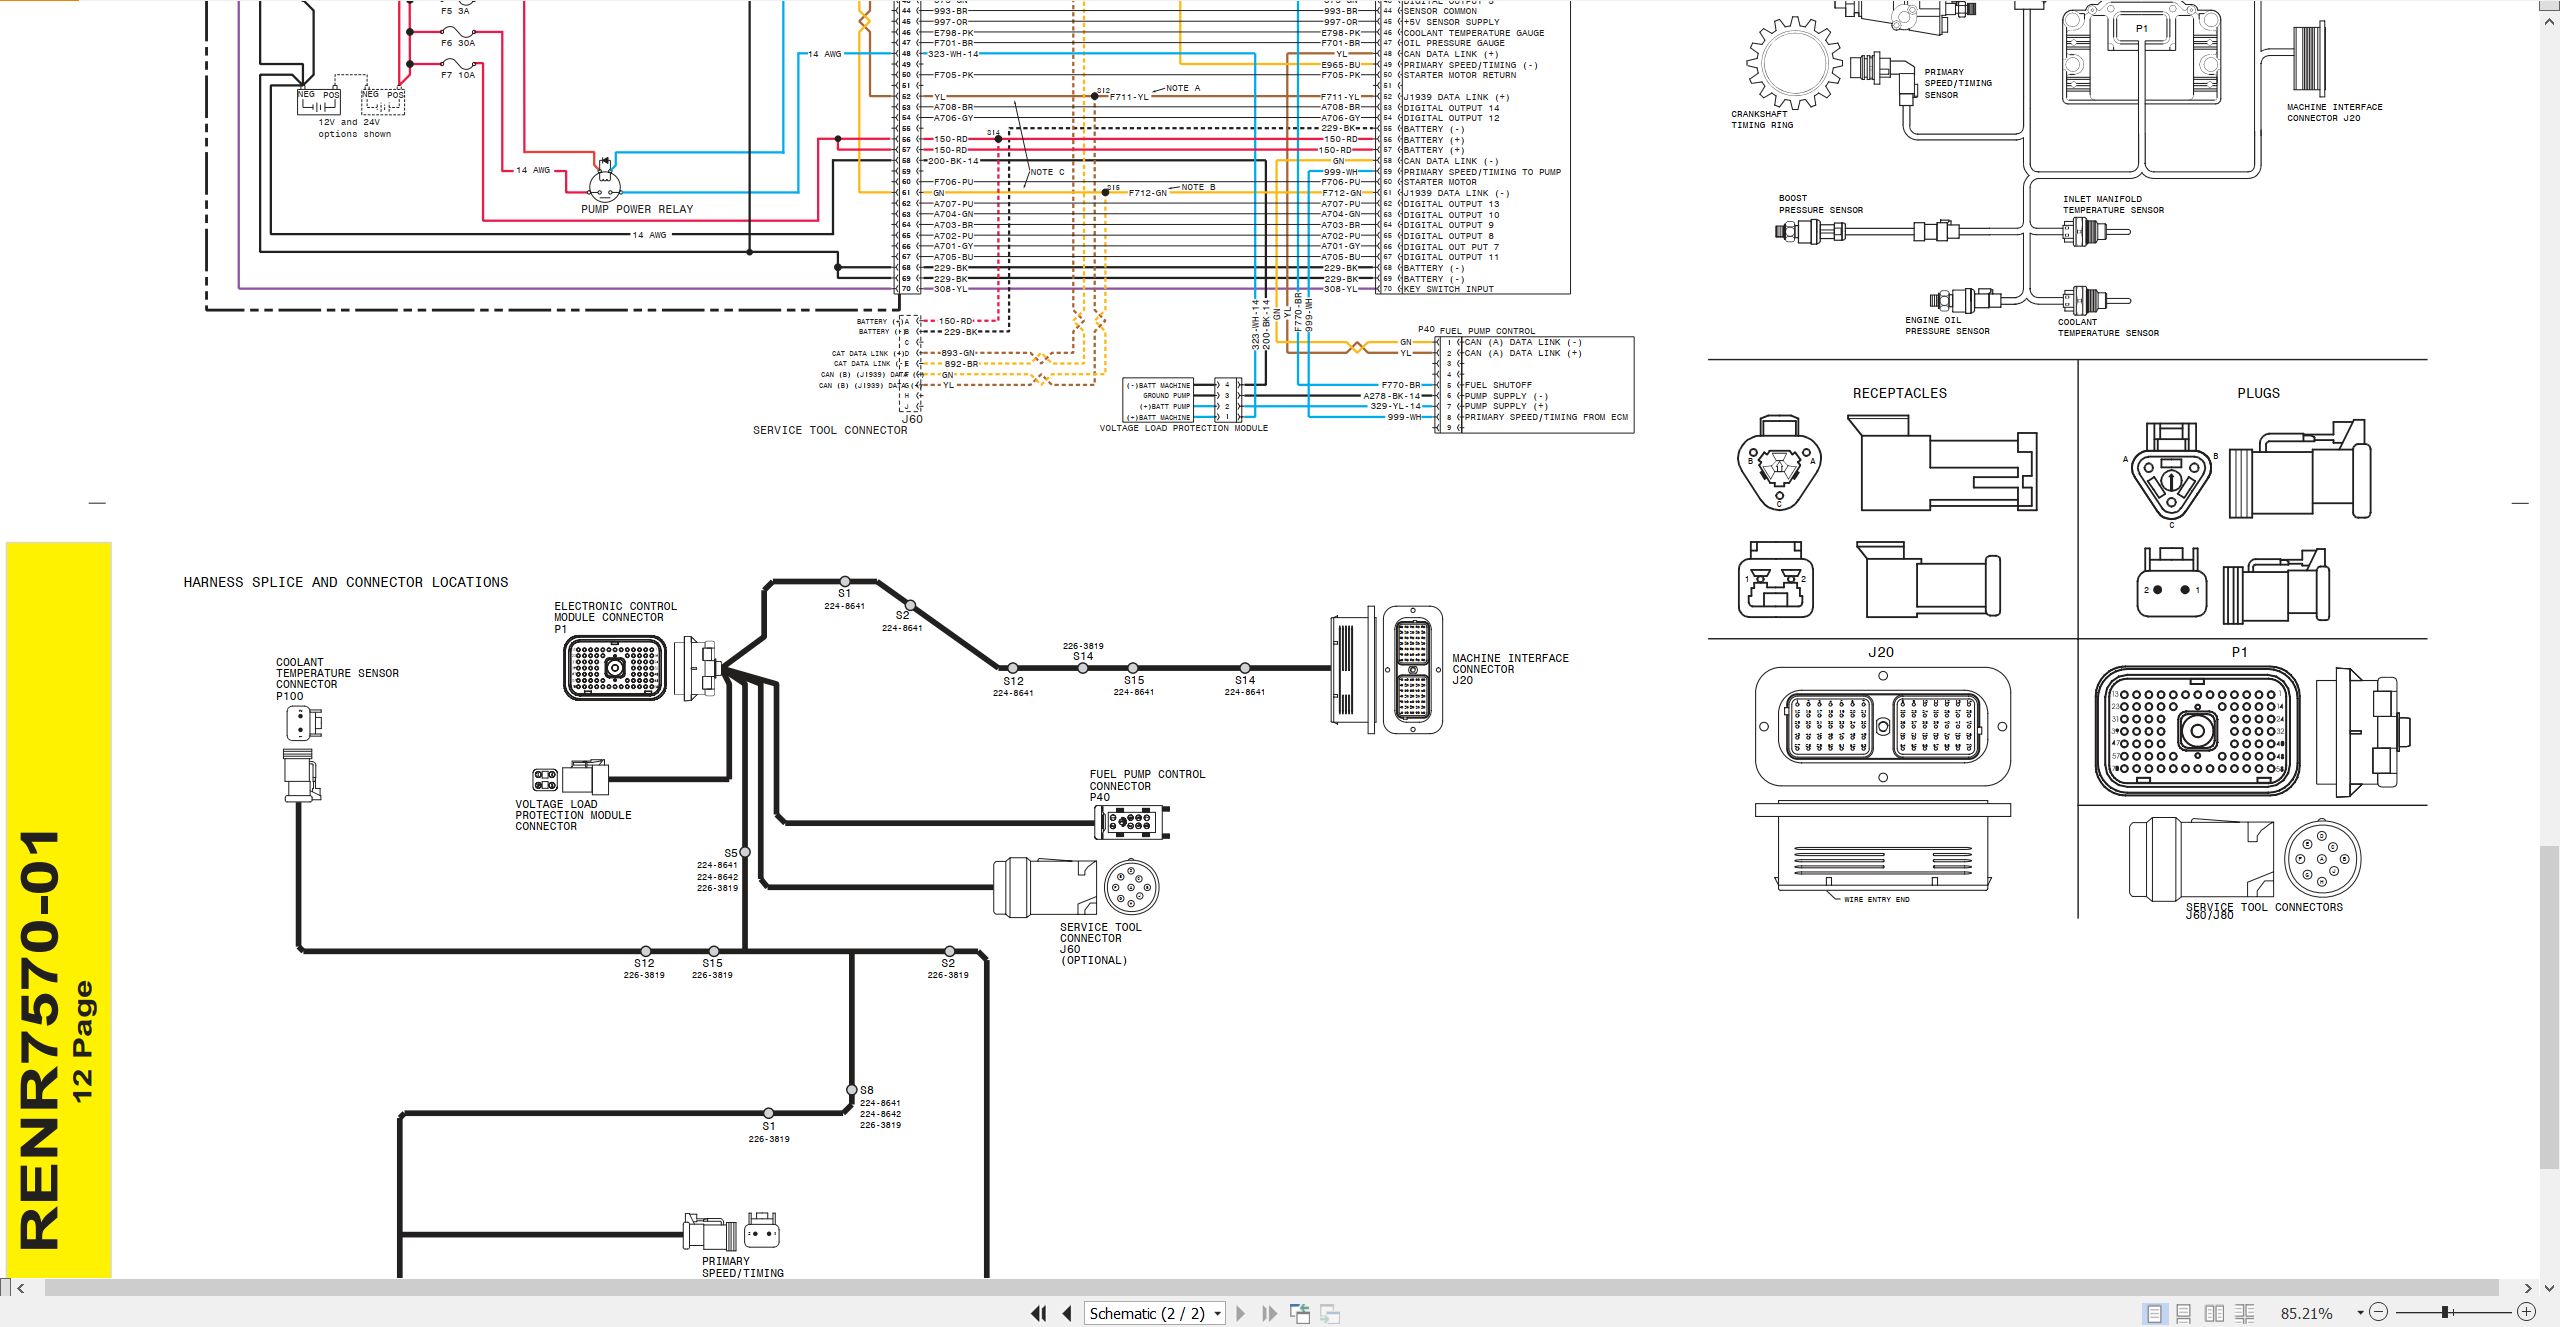Click the zoom out minus button
This screenshot has height=1327, width=2560.
[x=2379, y=1312]
